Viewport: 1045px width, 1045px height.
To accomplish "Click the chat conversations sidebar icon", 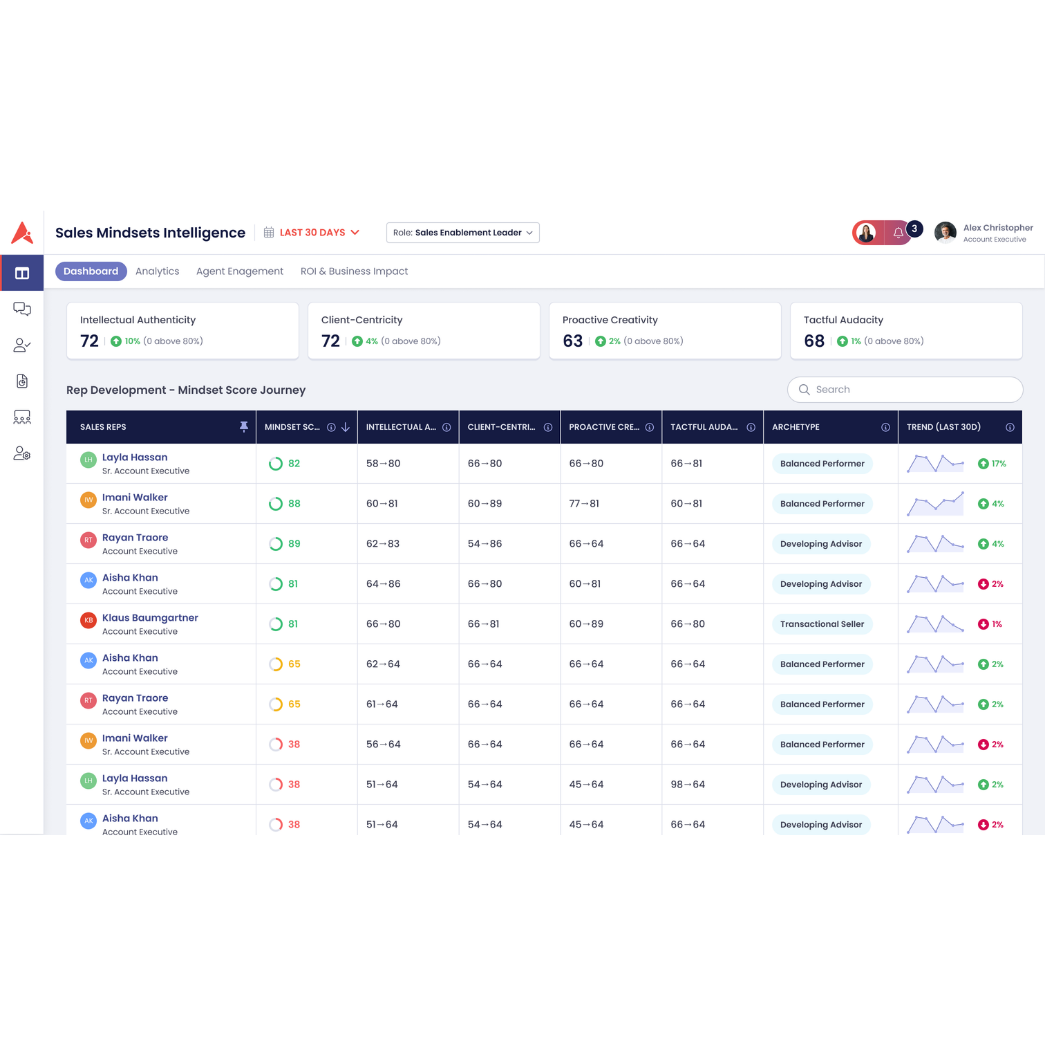I will coord(21,309).
